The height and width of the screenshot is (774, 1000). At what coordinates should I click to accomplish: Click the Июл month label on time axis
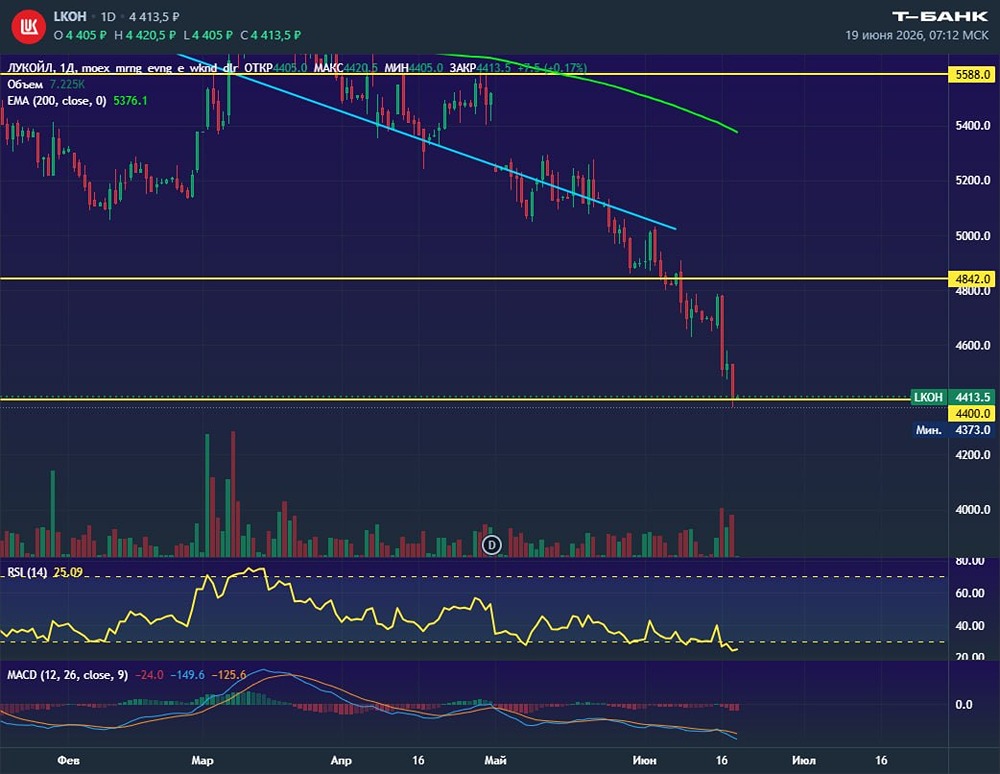804,760
